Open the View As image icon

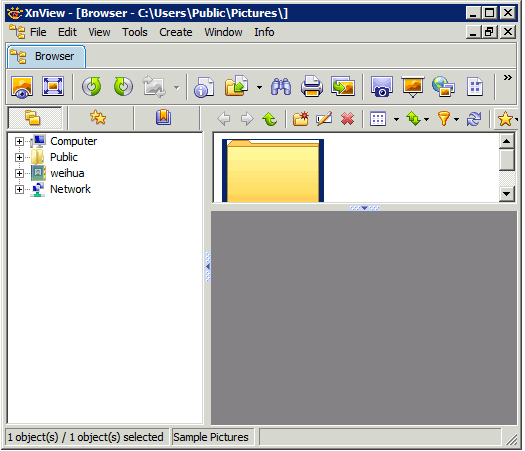point(22,87)
